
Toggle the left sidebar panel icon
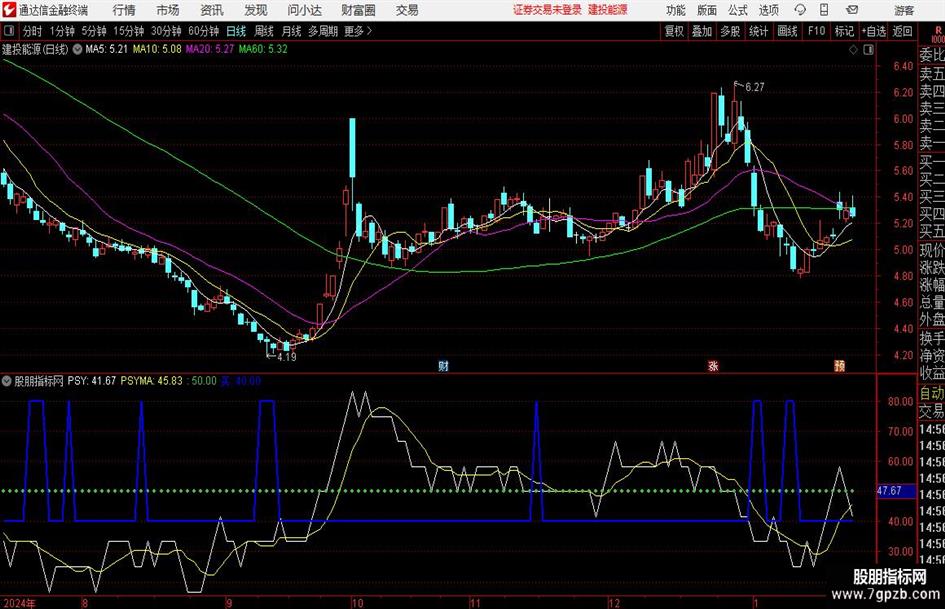[9, 31]
